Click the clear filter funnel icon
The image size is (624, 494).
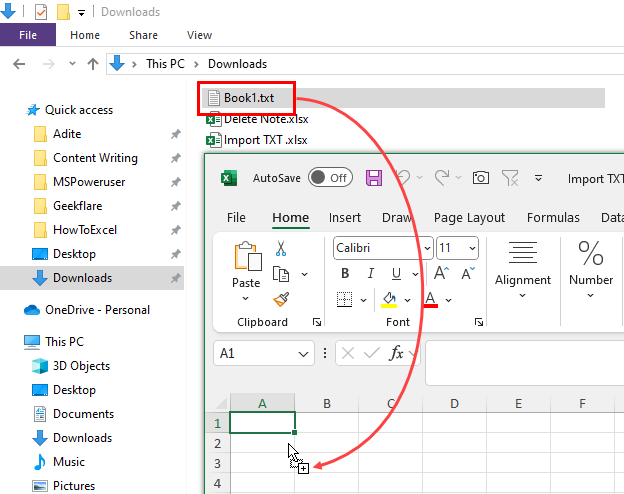[x=510, y=178]
